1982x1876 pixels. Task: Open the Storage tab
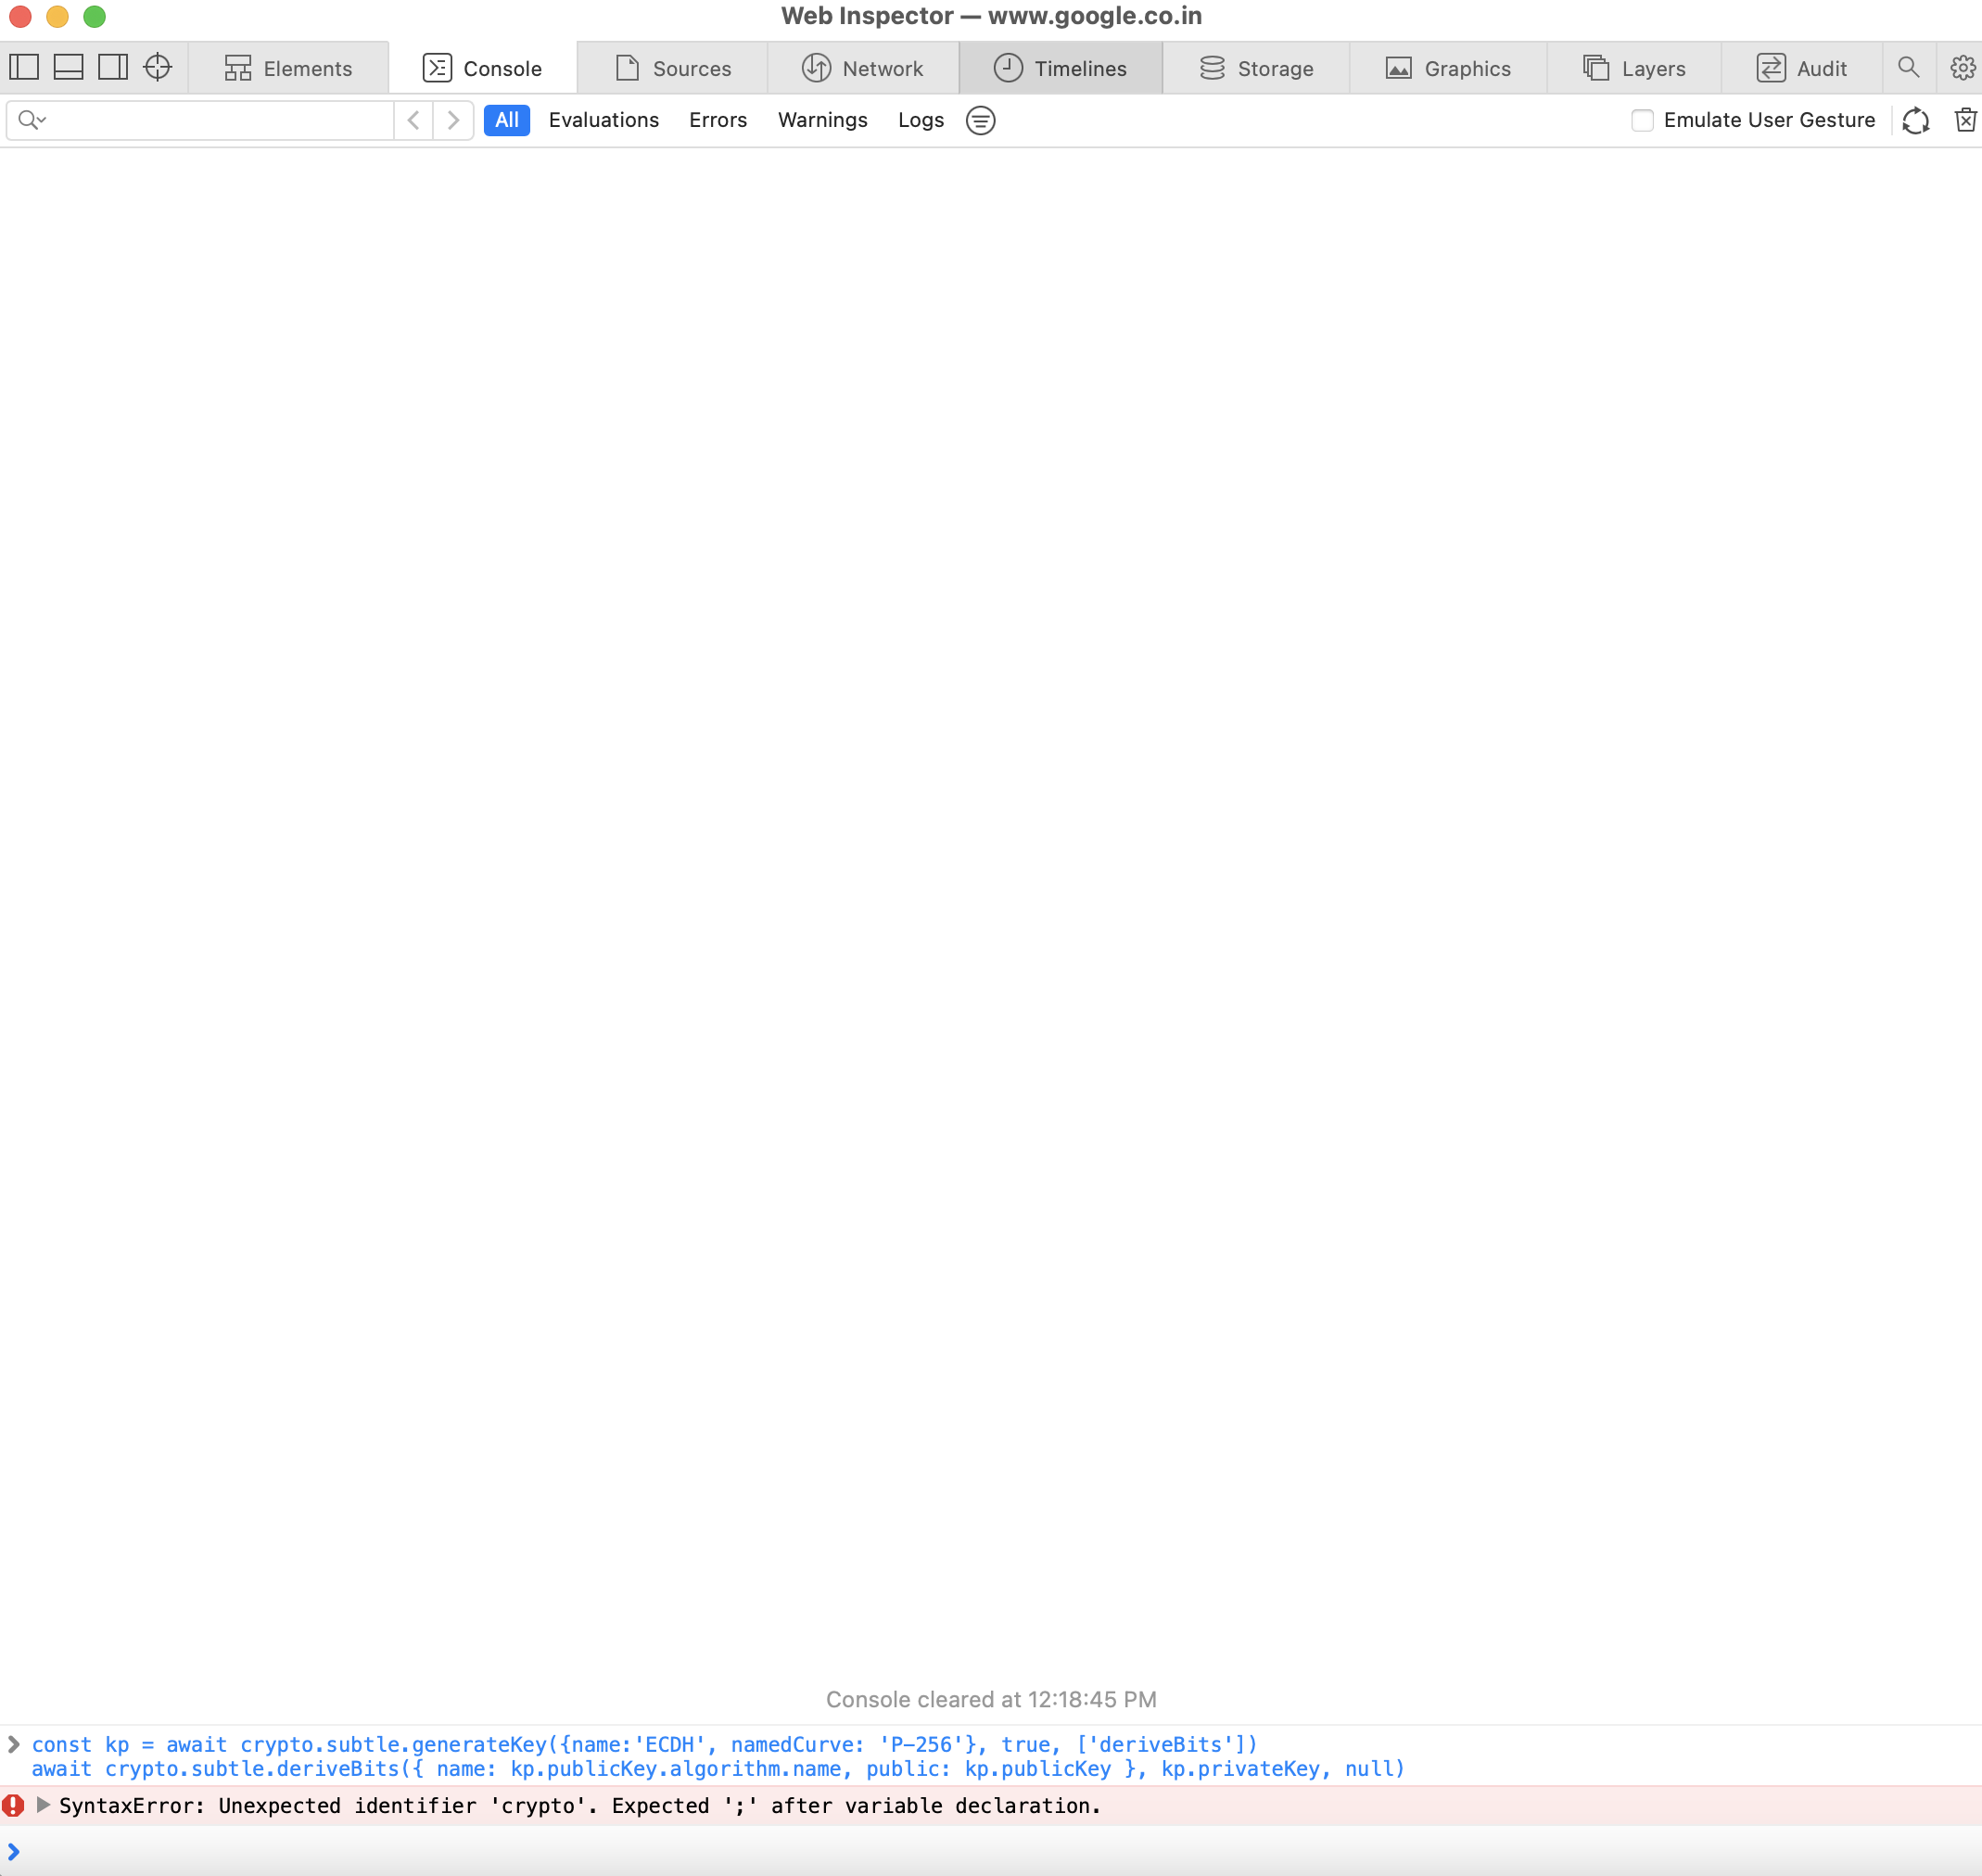click(x=1256, y=68)
